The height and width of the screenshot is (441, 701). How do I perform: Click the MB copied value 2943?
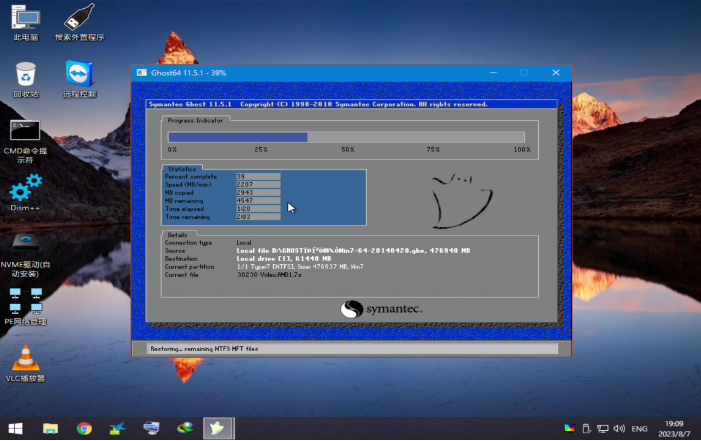pos(258,192)
